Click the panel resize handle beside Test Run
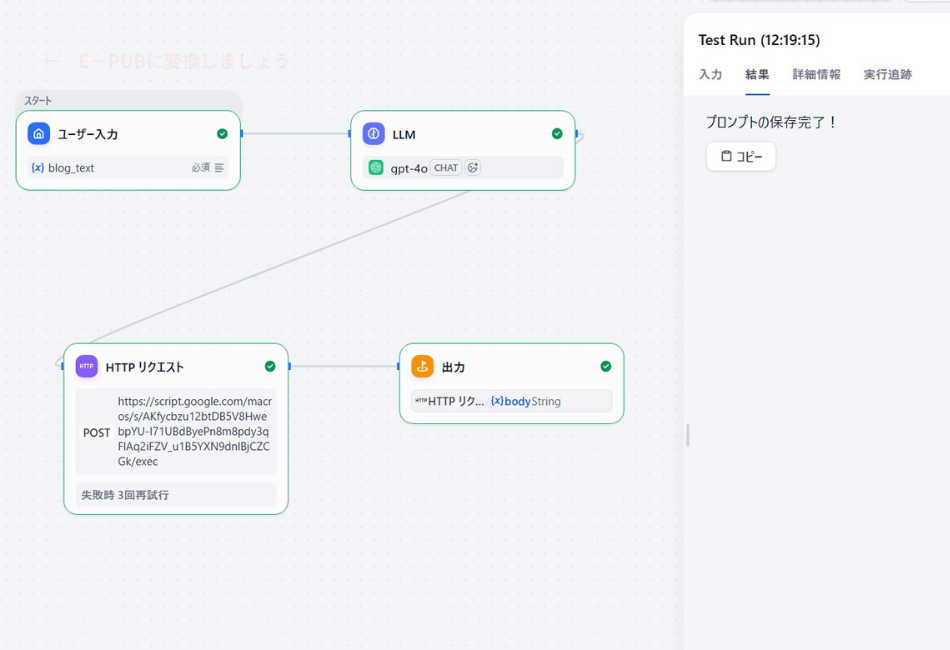950x650 pixels. [687, 435]
